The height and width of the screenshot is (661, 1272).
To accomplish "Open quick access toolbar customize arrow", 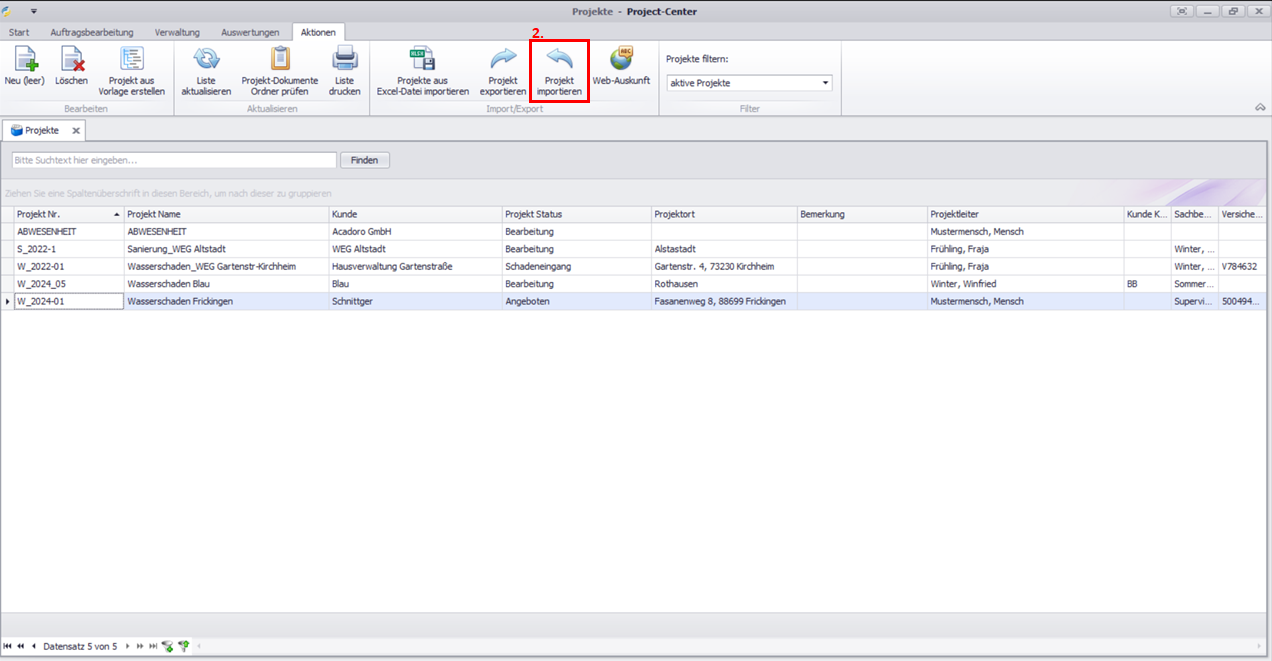I will [34, 11].
